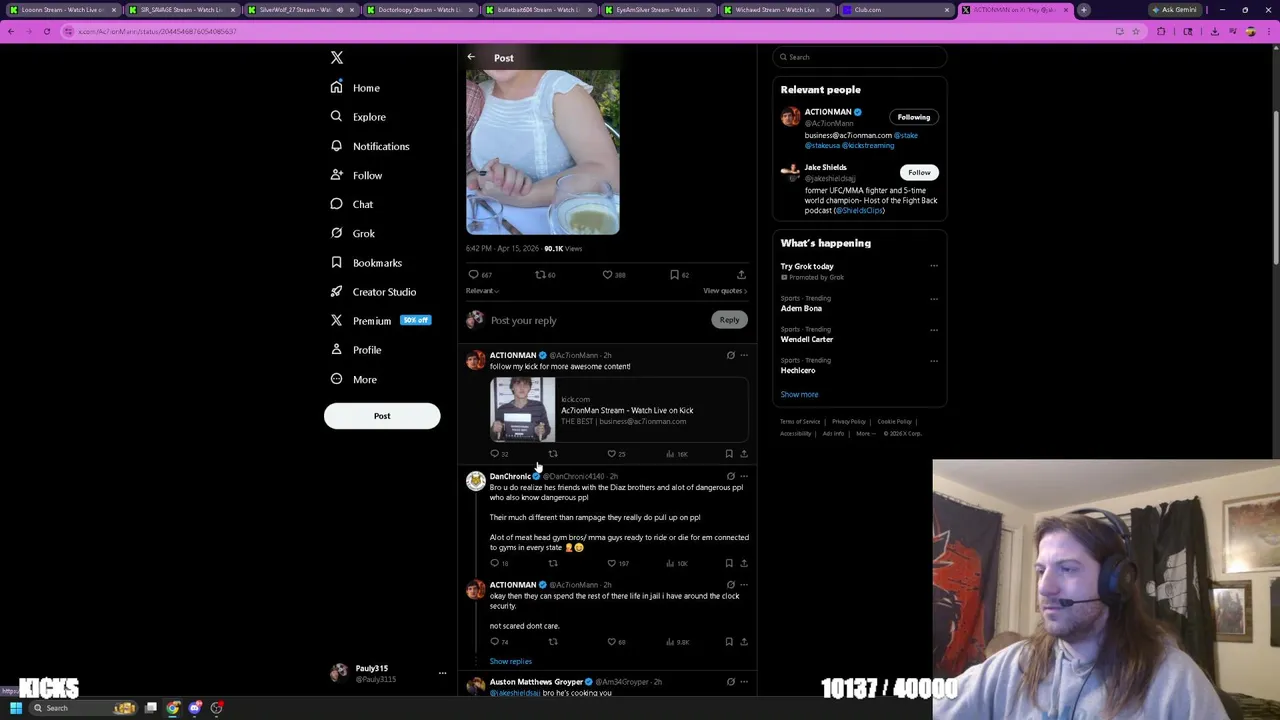Open the Follow page in the sidebar
The height and width of the screenshot is (720, 1280).
click(x=356, y=175)
